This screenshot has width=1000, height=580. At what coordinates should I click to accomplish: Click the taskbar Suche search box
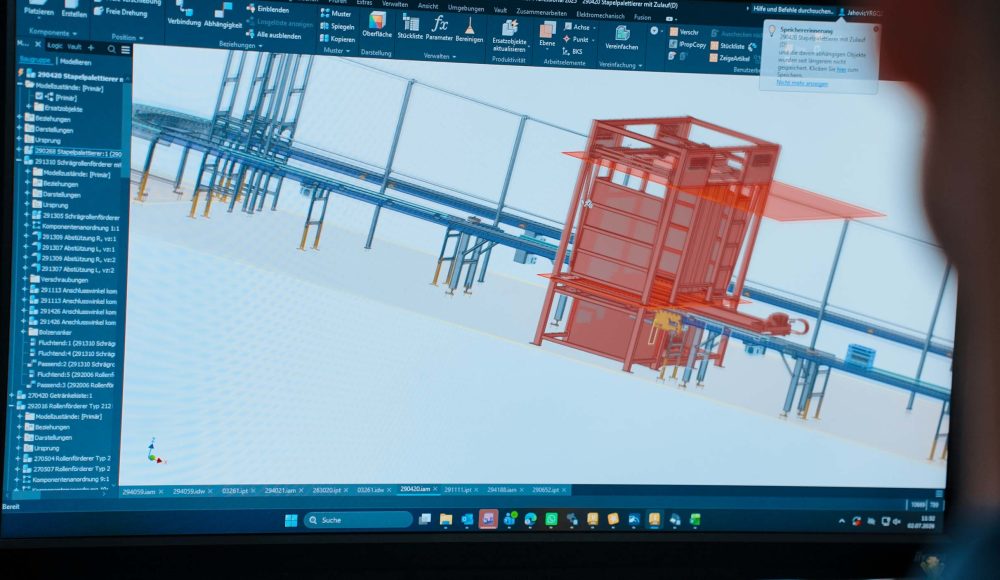[358, 520]
